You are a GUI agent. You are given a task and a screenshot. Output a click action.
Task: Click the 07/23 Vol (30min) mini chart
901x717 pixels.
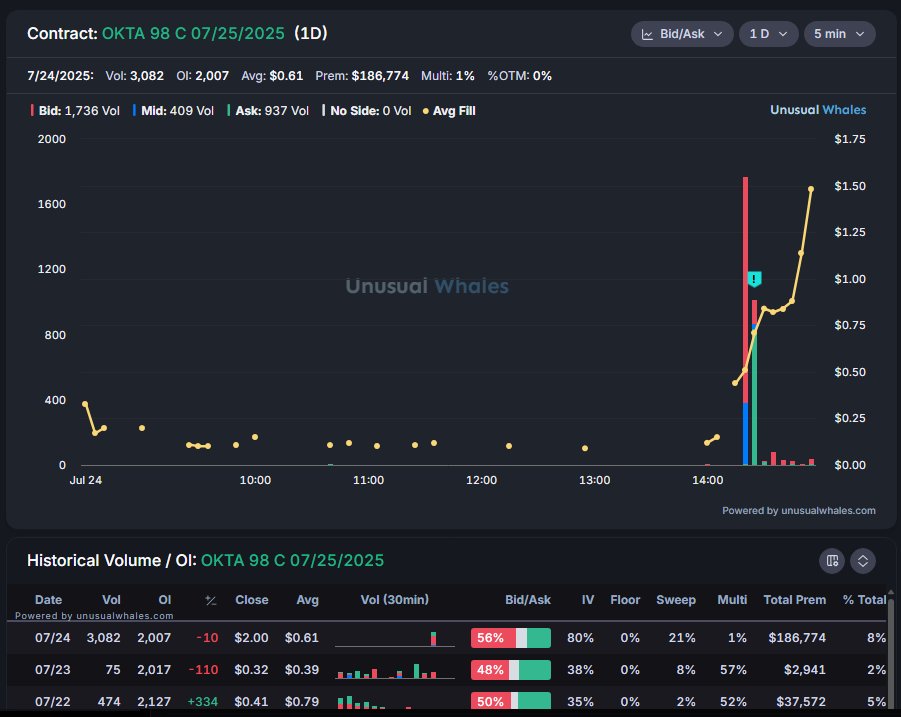[x=395, y=670]
